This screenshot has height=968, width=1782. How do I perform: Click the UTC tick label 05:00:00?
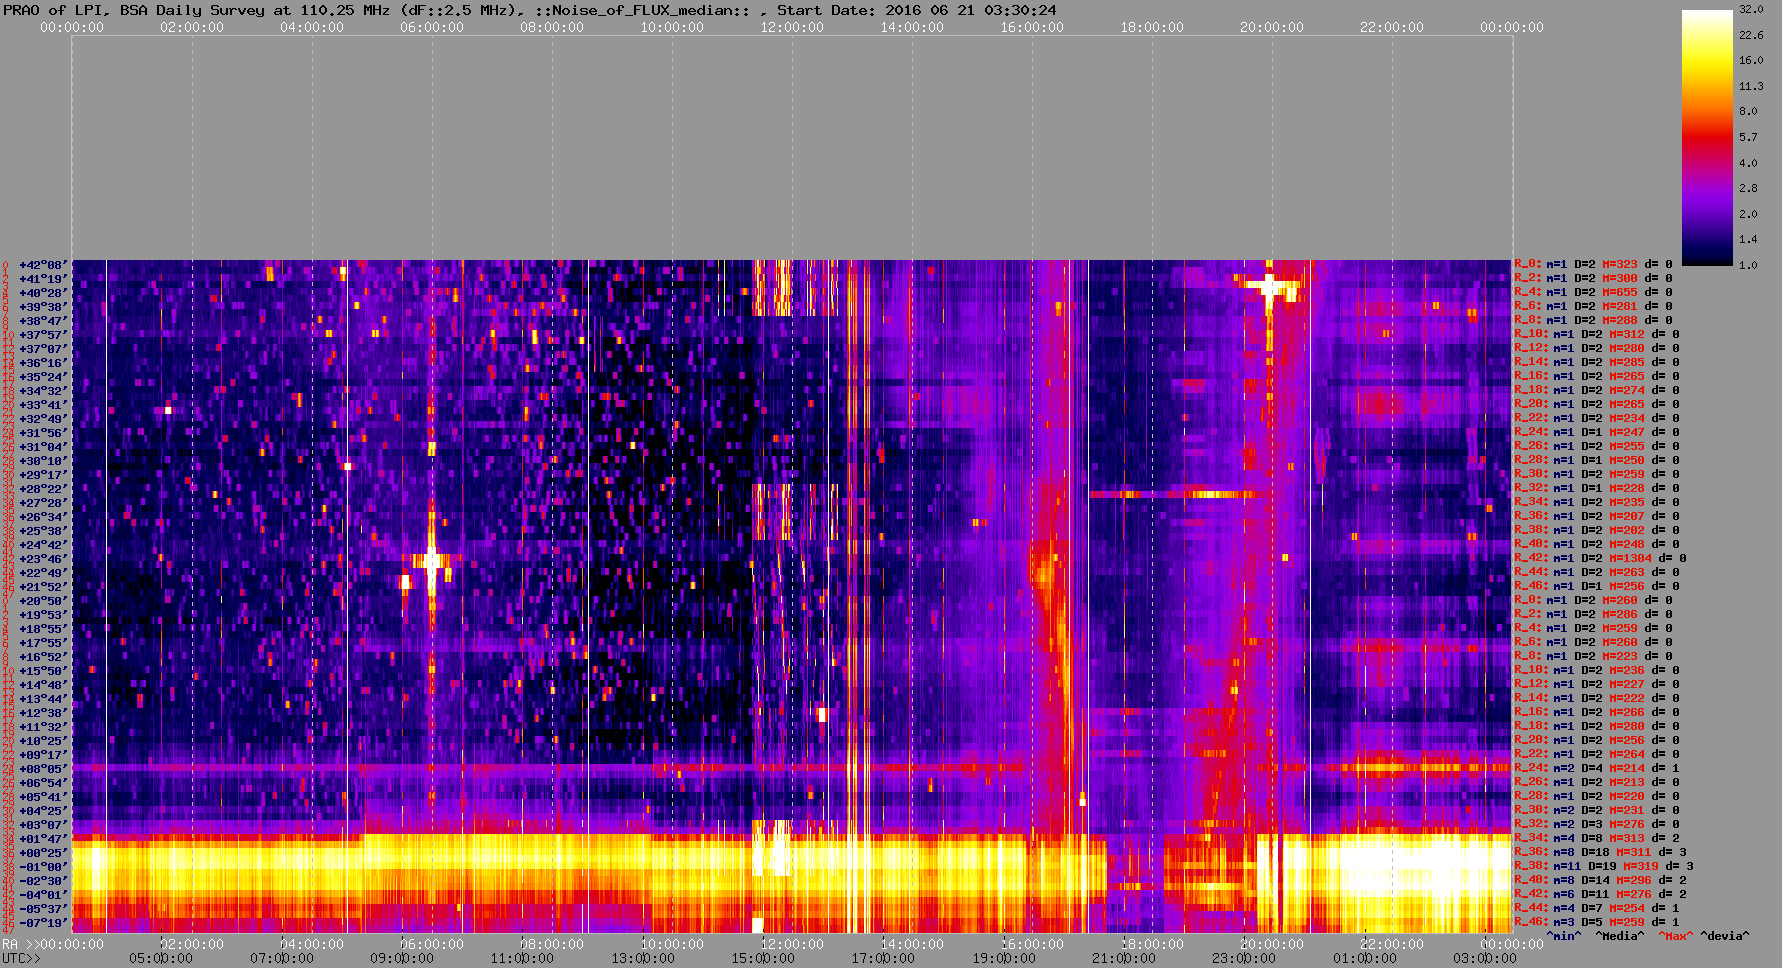point(160,958)
